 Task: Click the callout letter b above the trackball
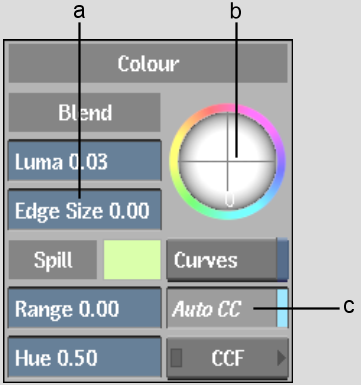pyautogui.click(x=235, y=12)
